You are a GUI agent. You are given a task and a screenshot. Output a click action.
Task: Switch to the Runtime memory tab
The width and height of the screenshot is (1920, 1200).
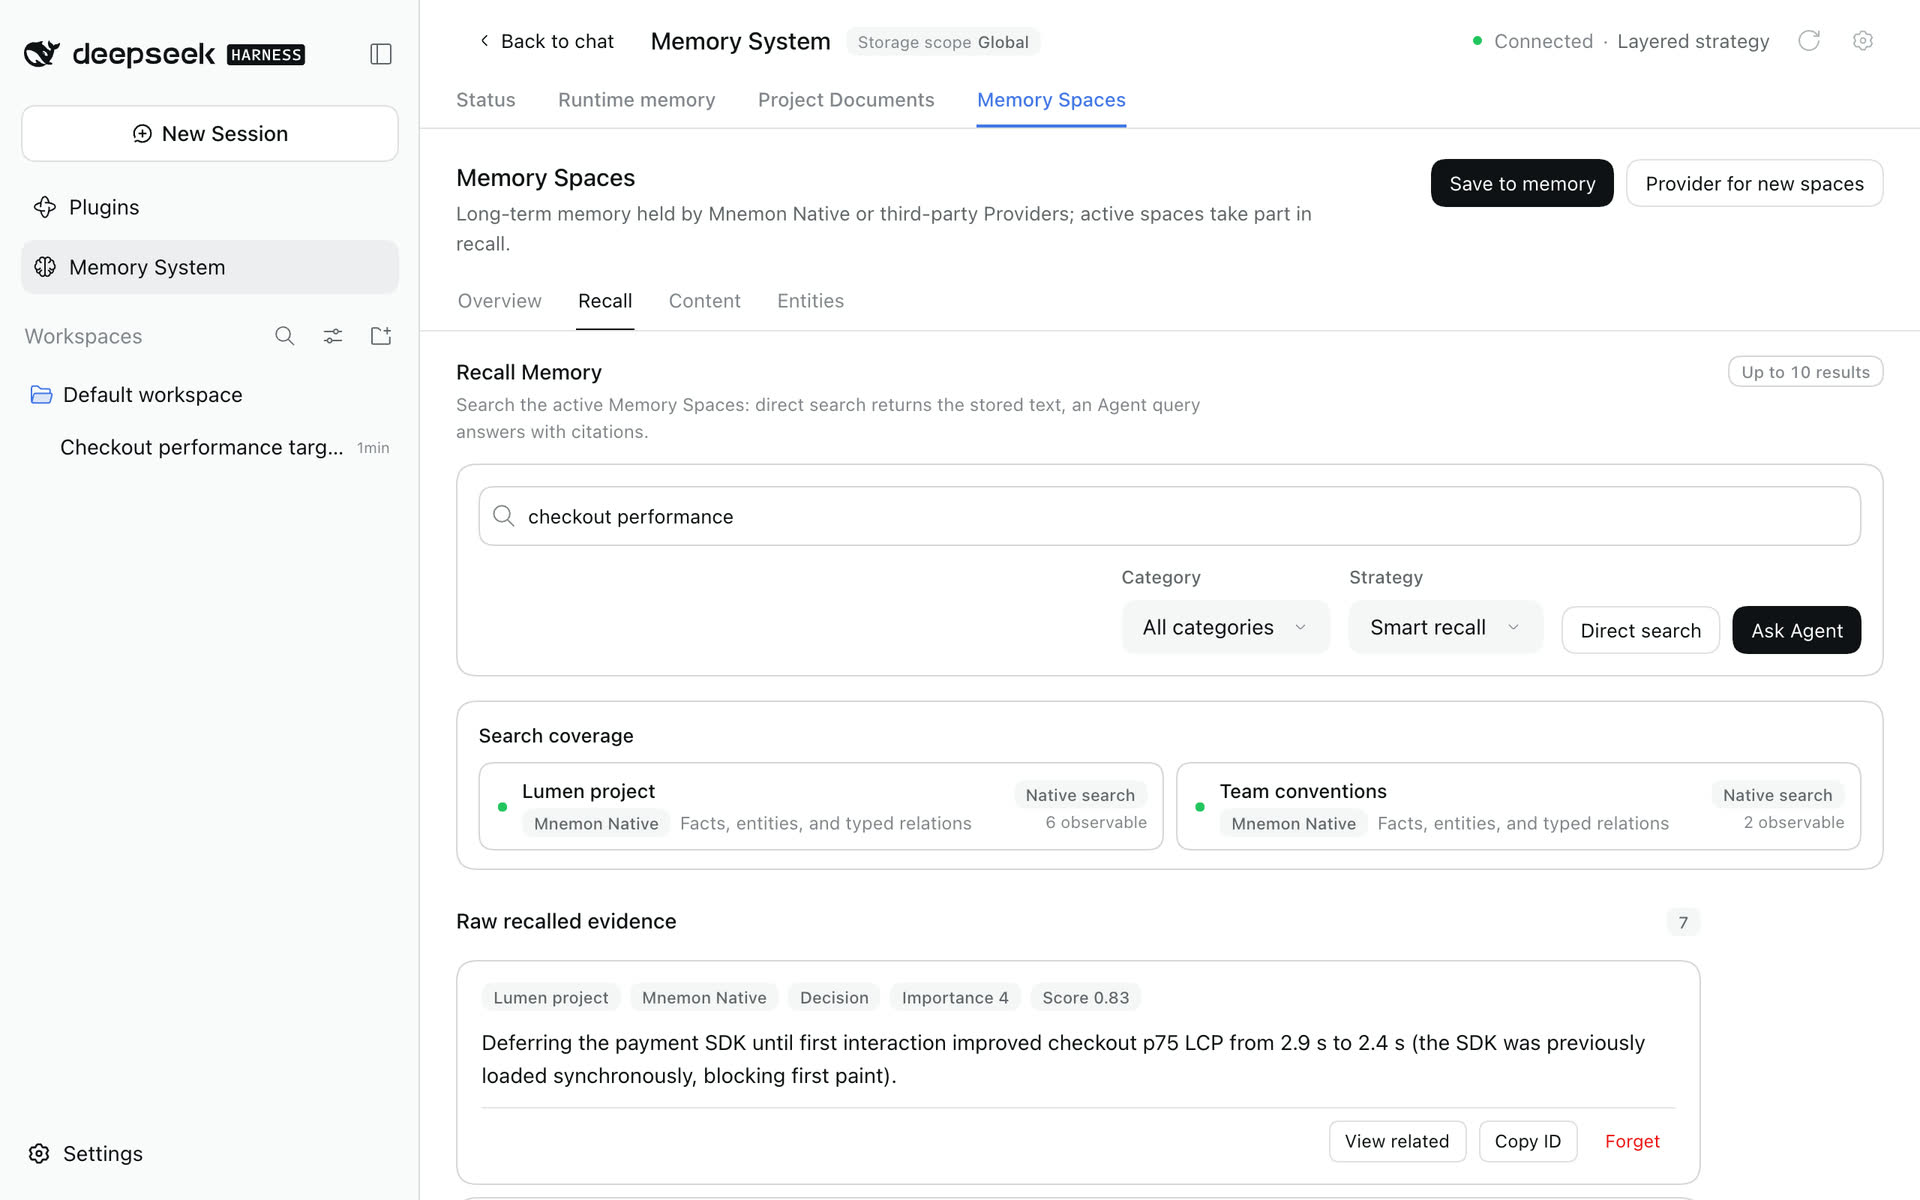point(637,100)
